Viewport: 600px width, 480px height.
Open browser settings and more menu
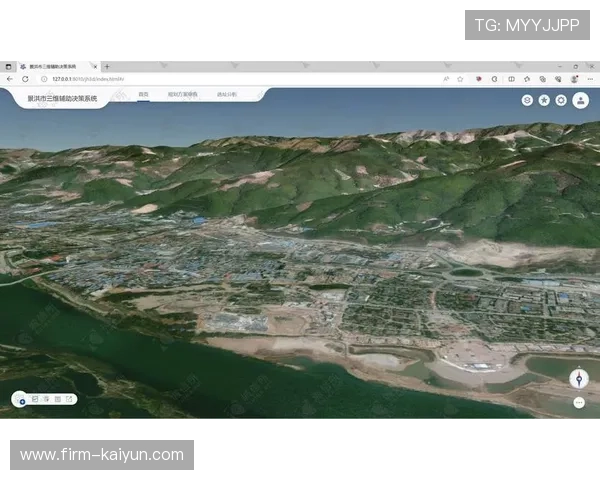click(x=589, y=78)
